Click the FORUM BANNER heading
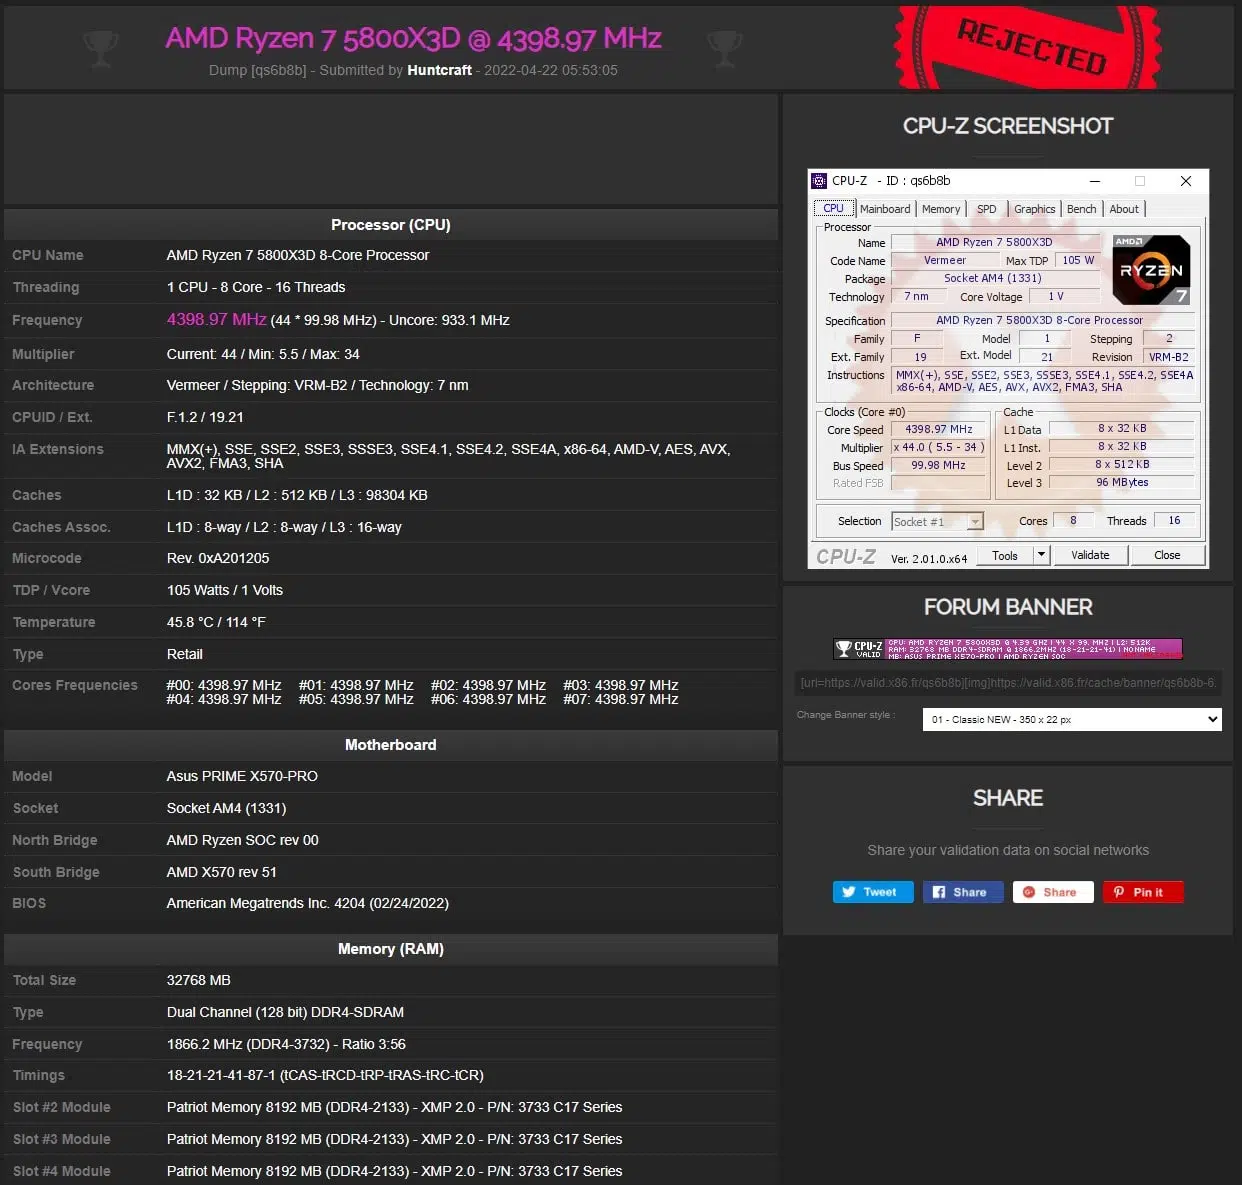 [1008, 607]
